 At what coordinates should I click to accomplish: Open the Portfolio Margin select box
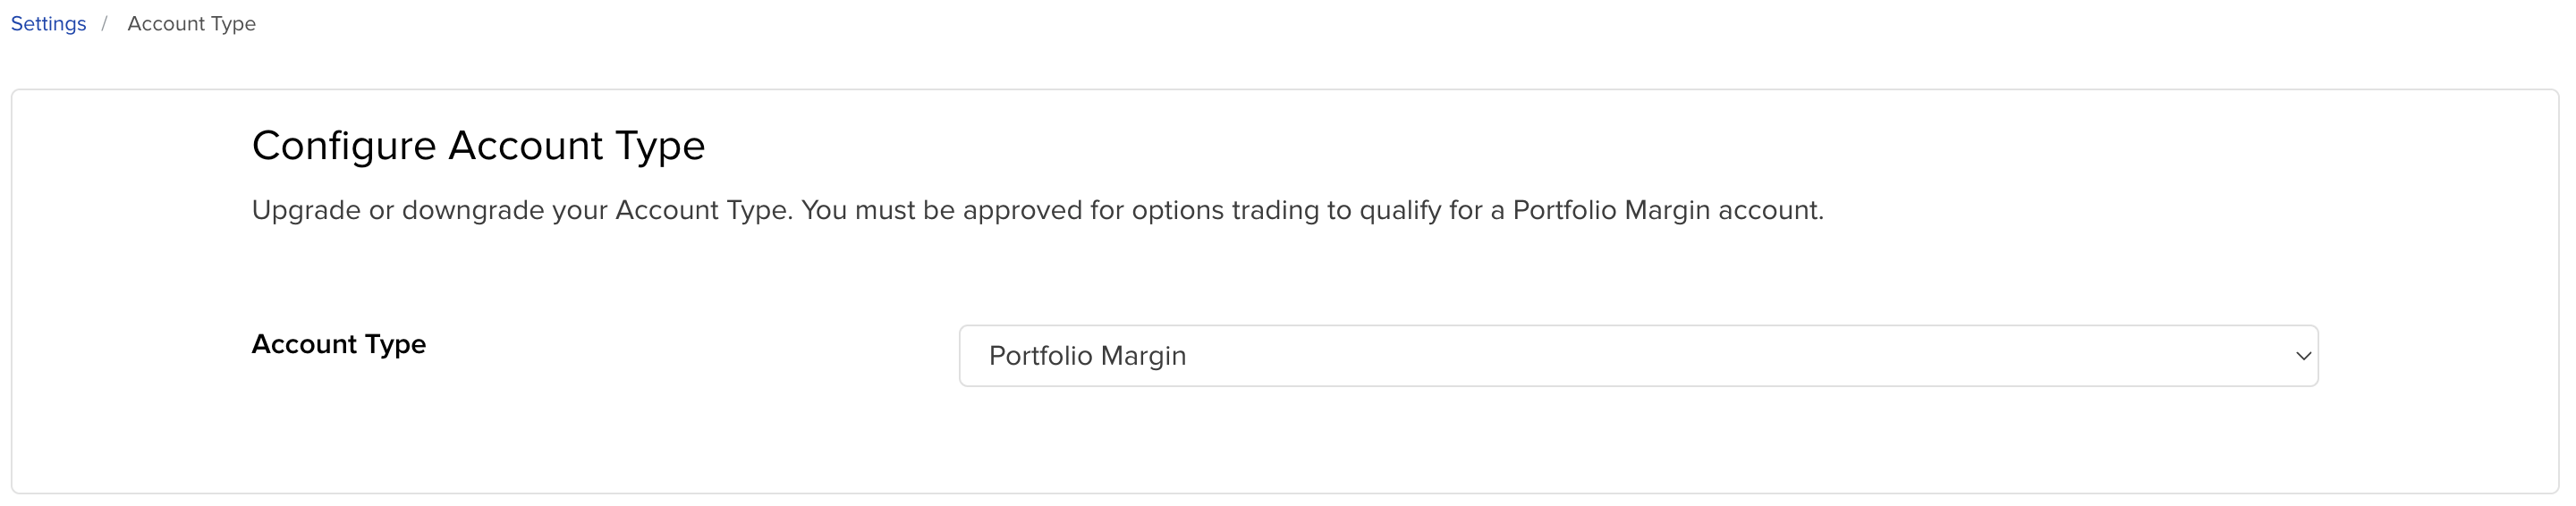[1638, 356]
